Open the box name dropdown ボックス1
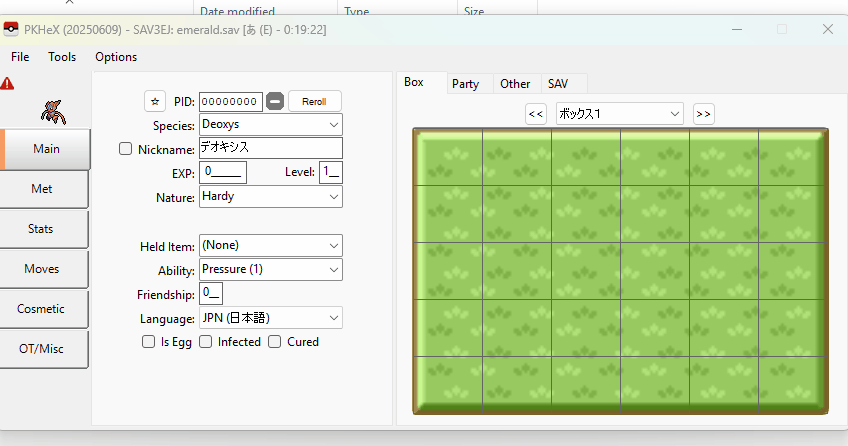 [x=620, y=114]
